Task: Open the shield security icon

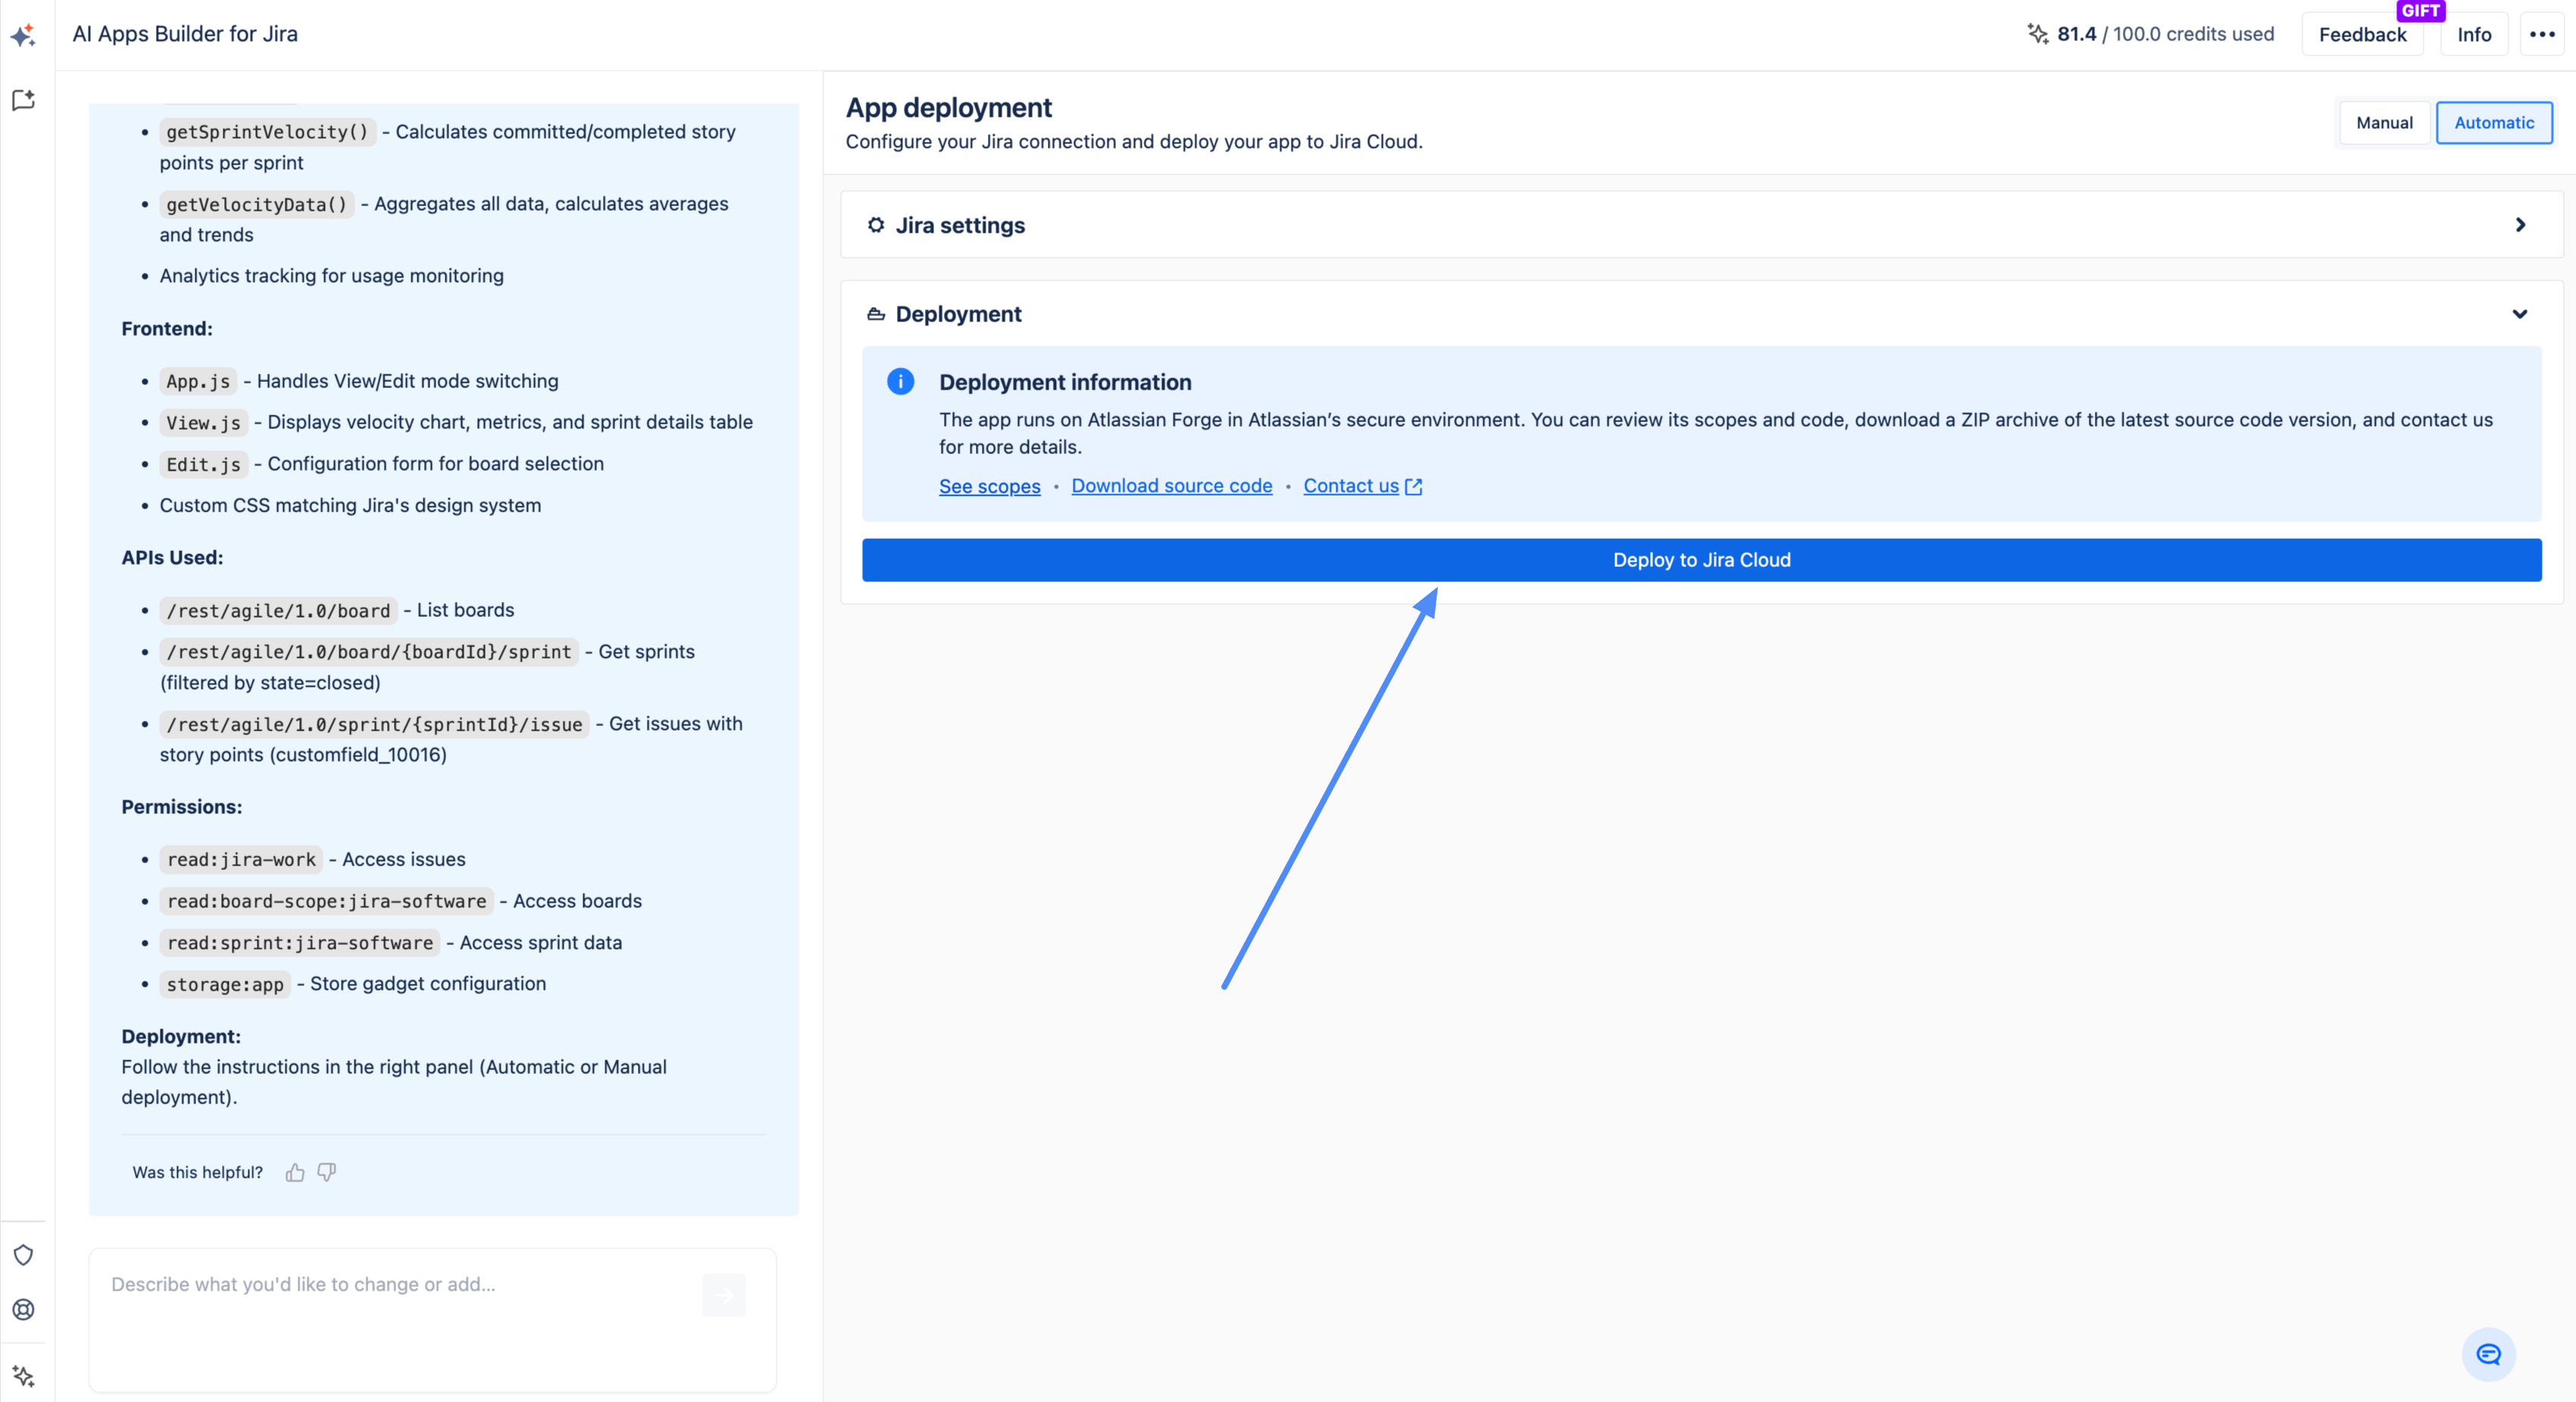Action: pos(24,1255)
